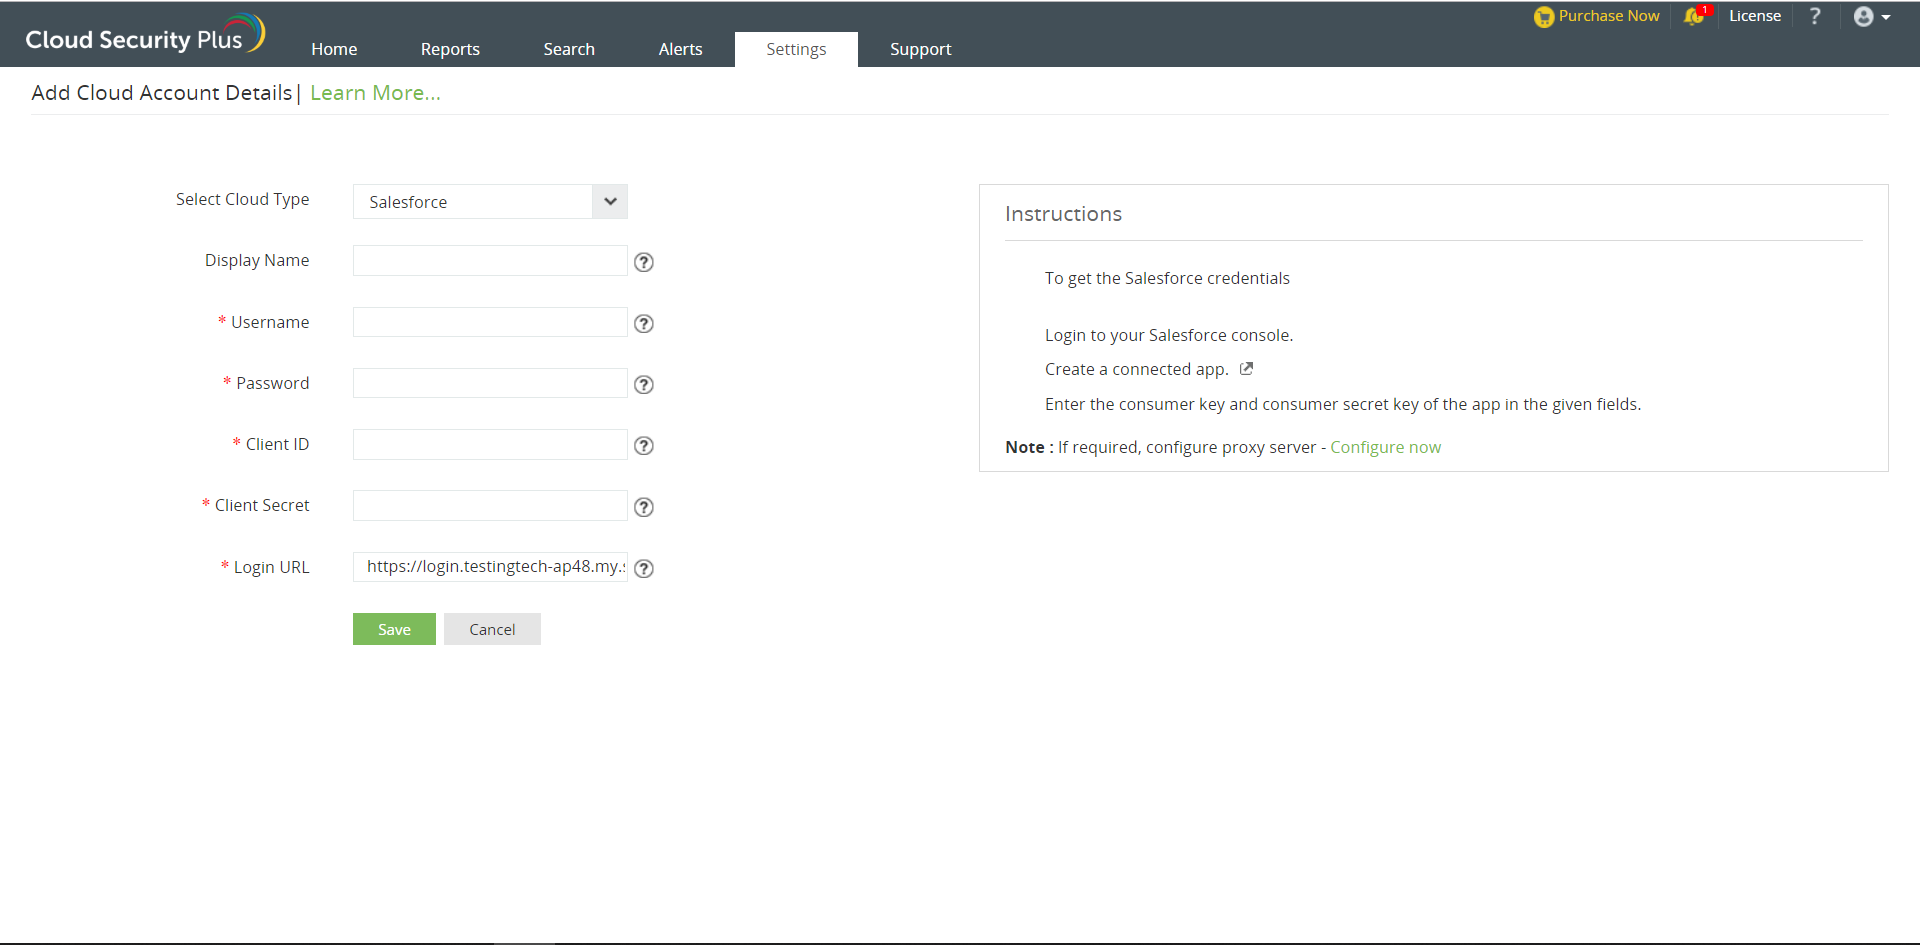Click into the Login URL input field

[490, 567]
